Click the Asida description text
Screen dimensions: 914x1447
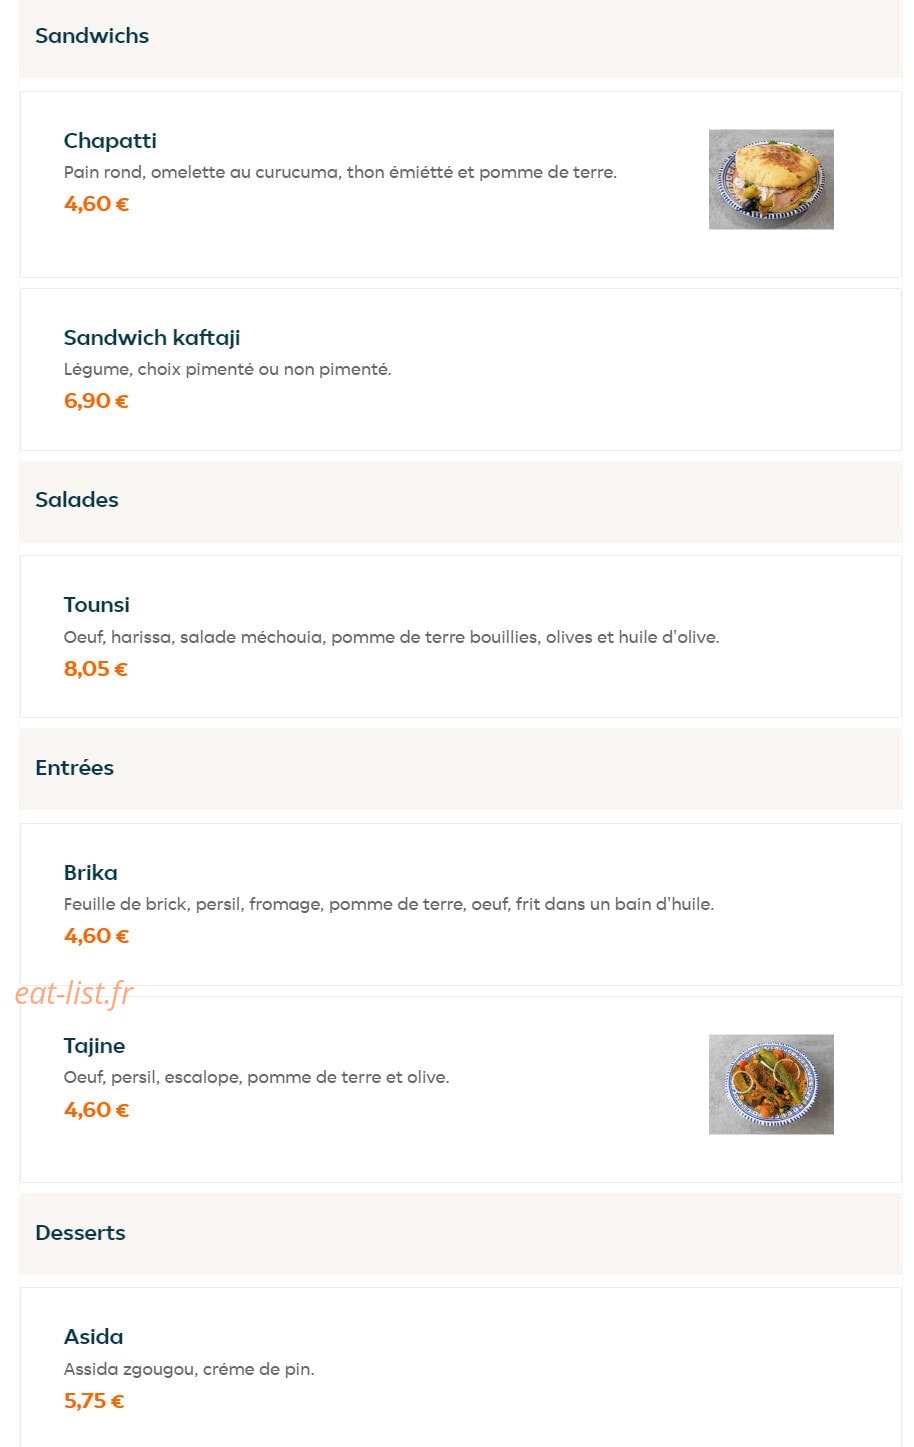[189, 1369]
